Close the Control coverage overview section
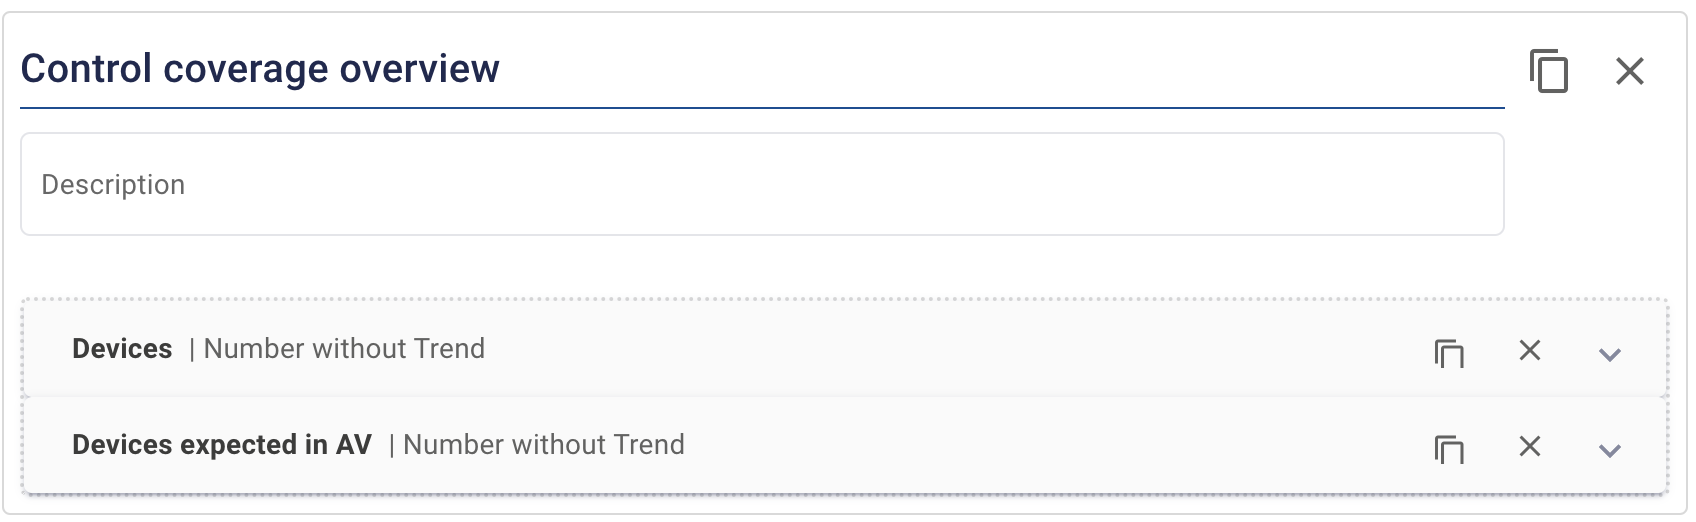Image resolution: width=1696 pixels, height=522 pixels. 1630,71
